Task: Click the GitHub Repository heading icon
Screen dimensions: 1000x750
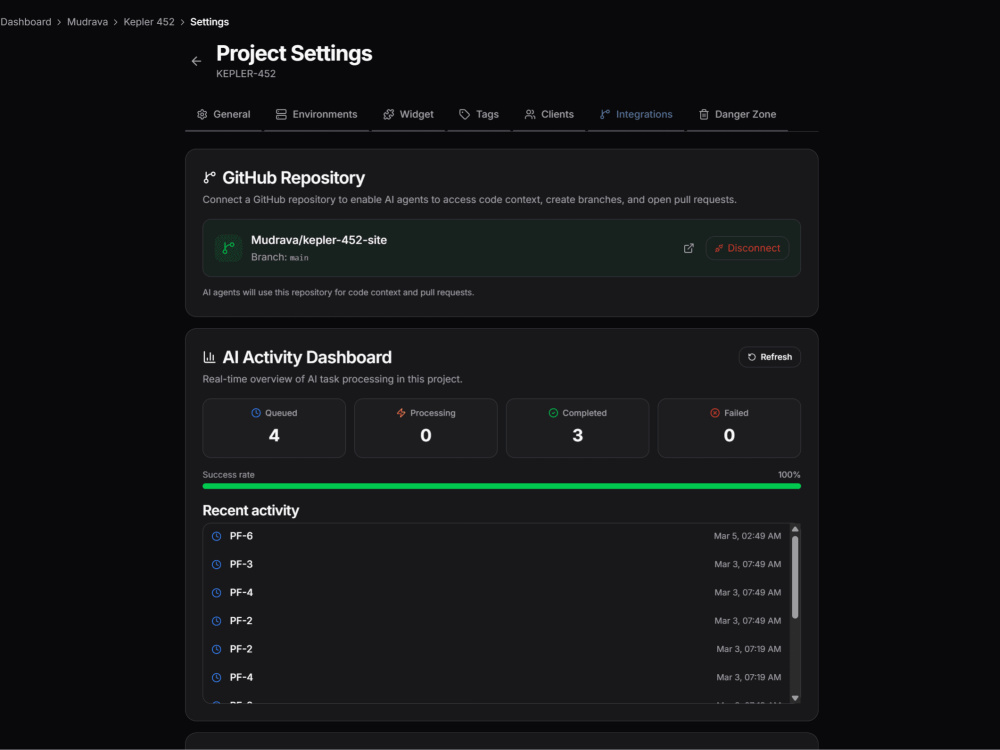Action: coord(209,177)
